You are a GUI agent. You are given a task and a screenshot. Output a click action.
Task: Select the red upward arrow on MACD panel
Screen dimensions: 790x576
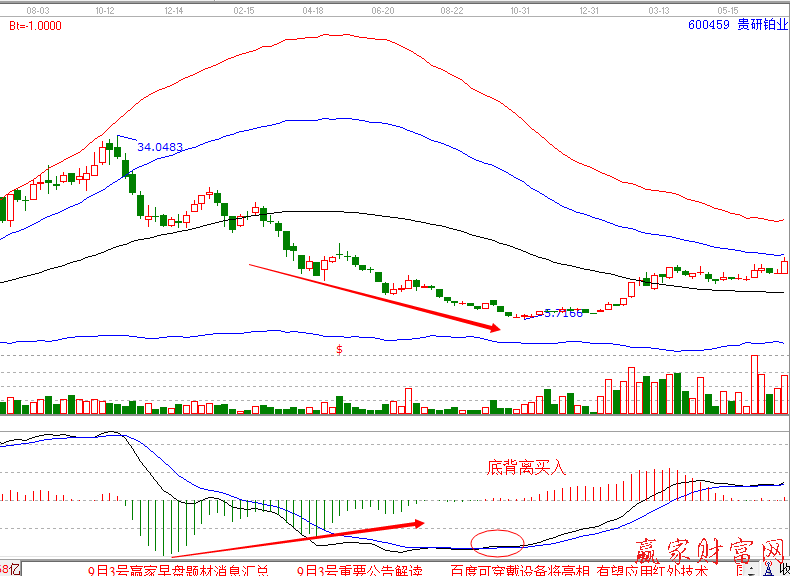coord(298,537)
